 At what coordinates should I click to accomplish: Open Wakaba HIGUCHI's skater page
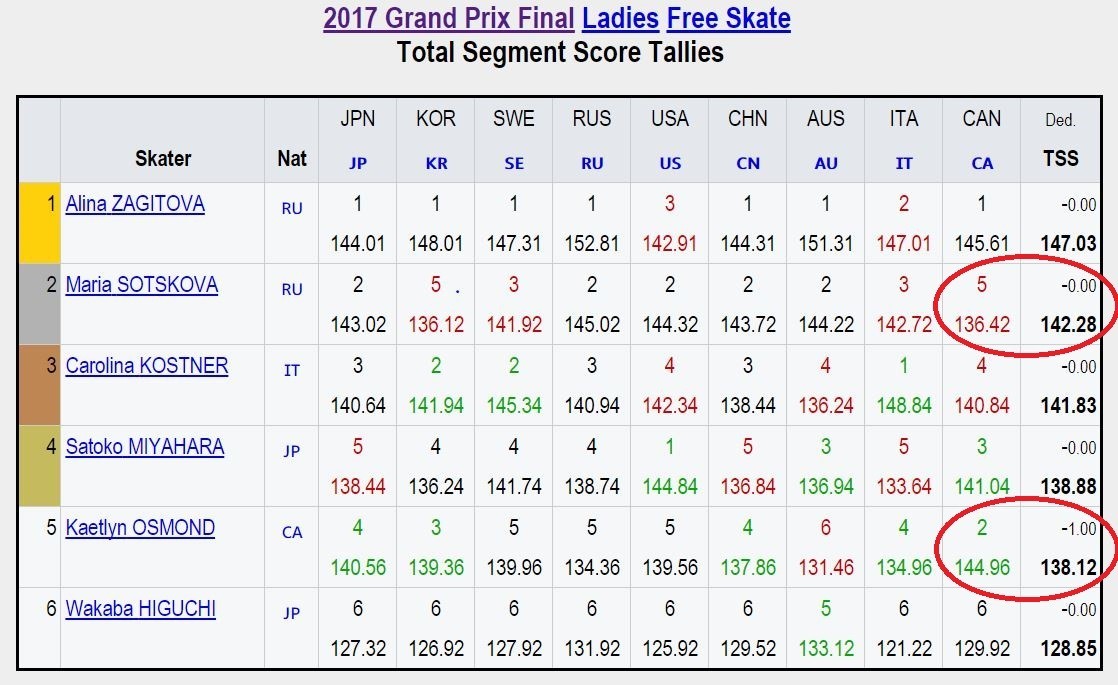140,609
